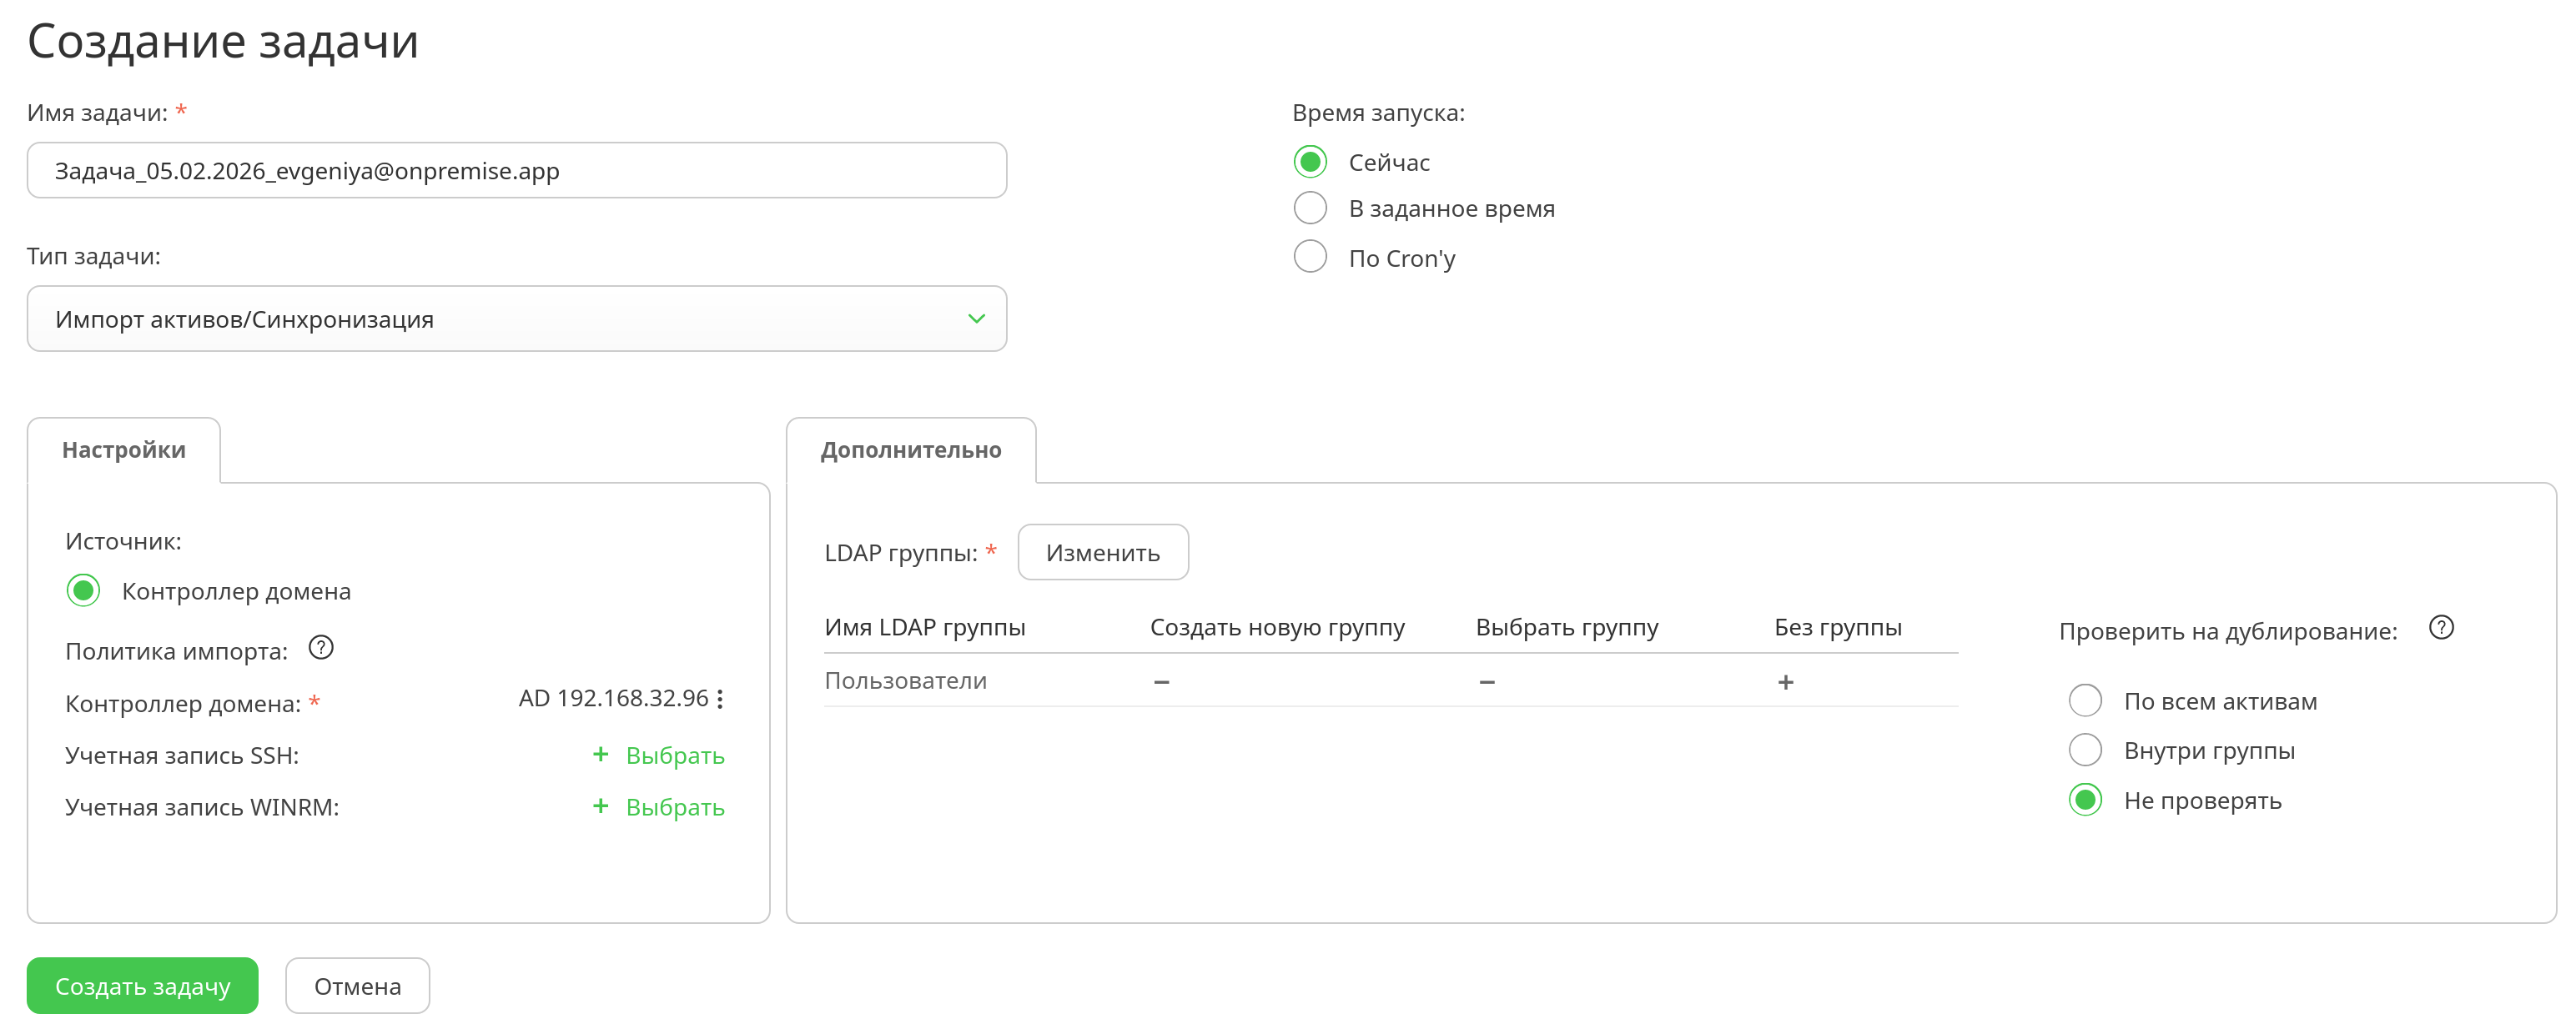Click minus mark under Создать новую группу
Screen dimensions: 2576x1034
[1161, 683]
